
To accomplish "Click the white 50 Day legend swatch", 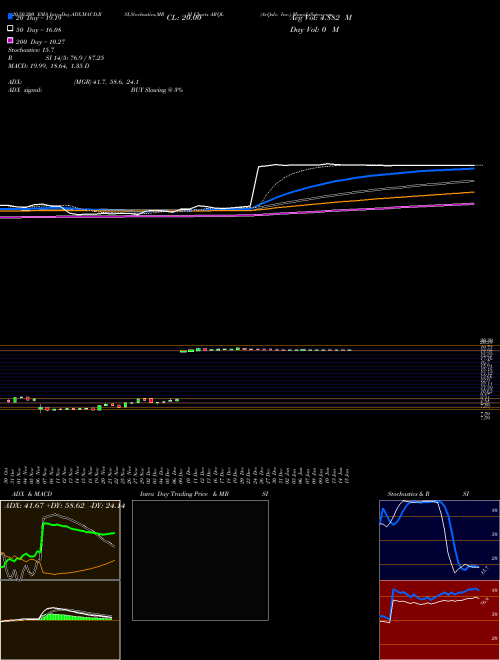I will [10, 29].
